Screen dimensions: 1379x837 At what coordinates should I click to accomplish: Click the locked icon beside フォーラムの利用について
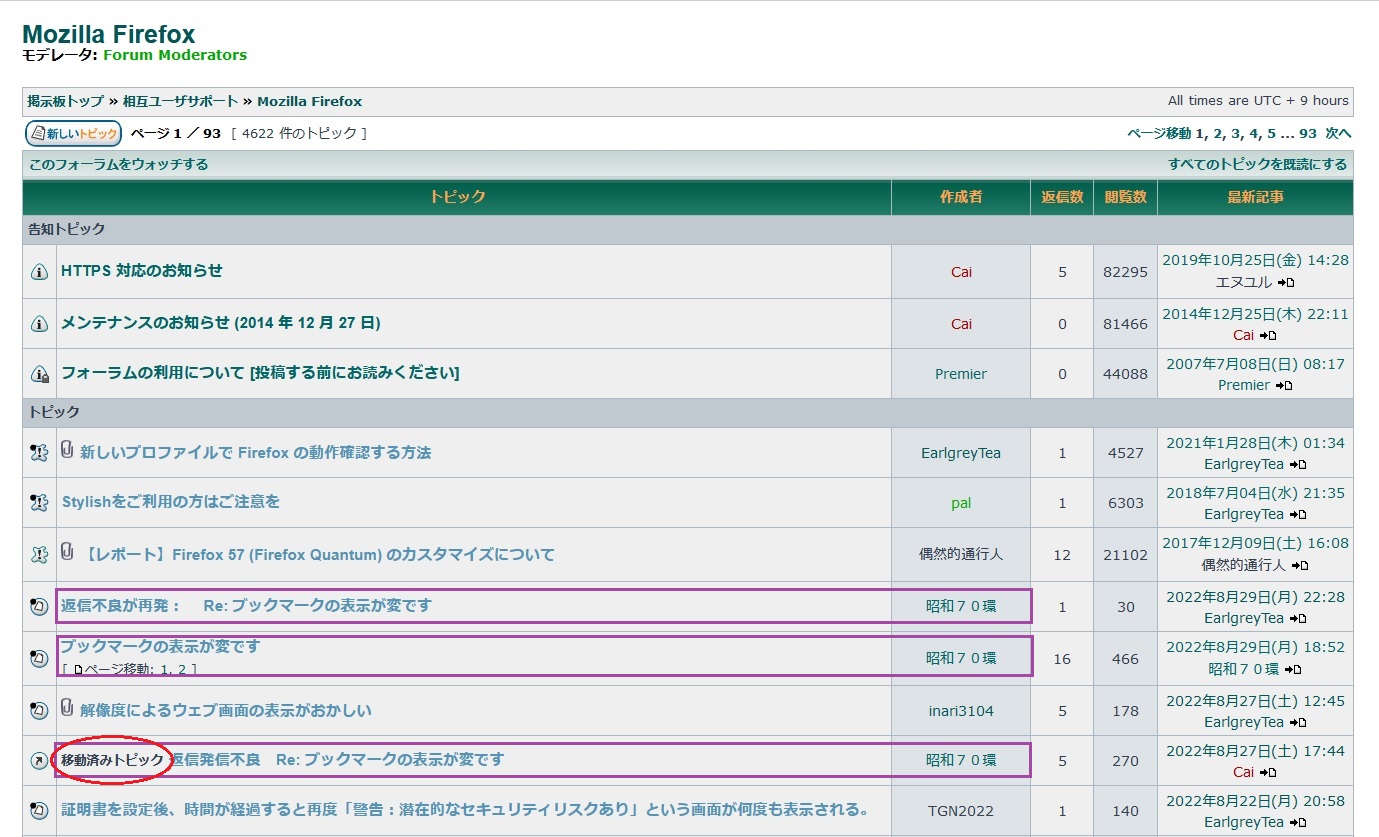click(39, 374)
